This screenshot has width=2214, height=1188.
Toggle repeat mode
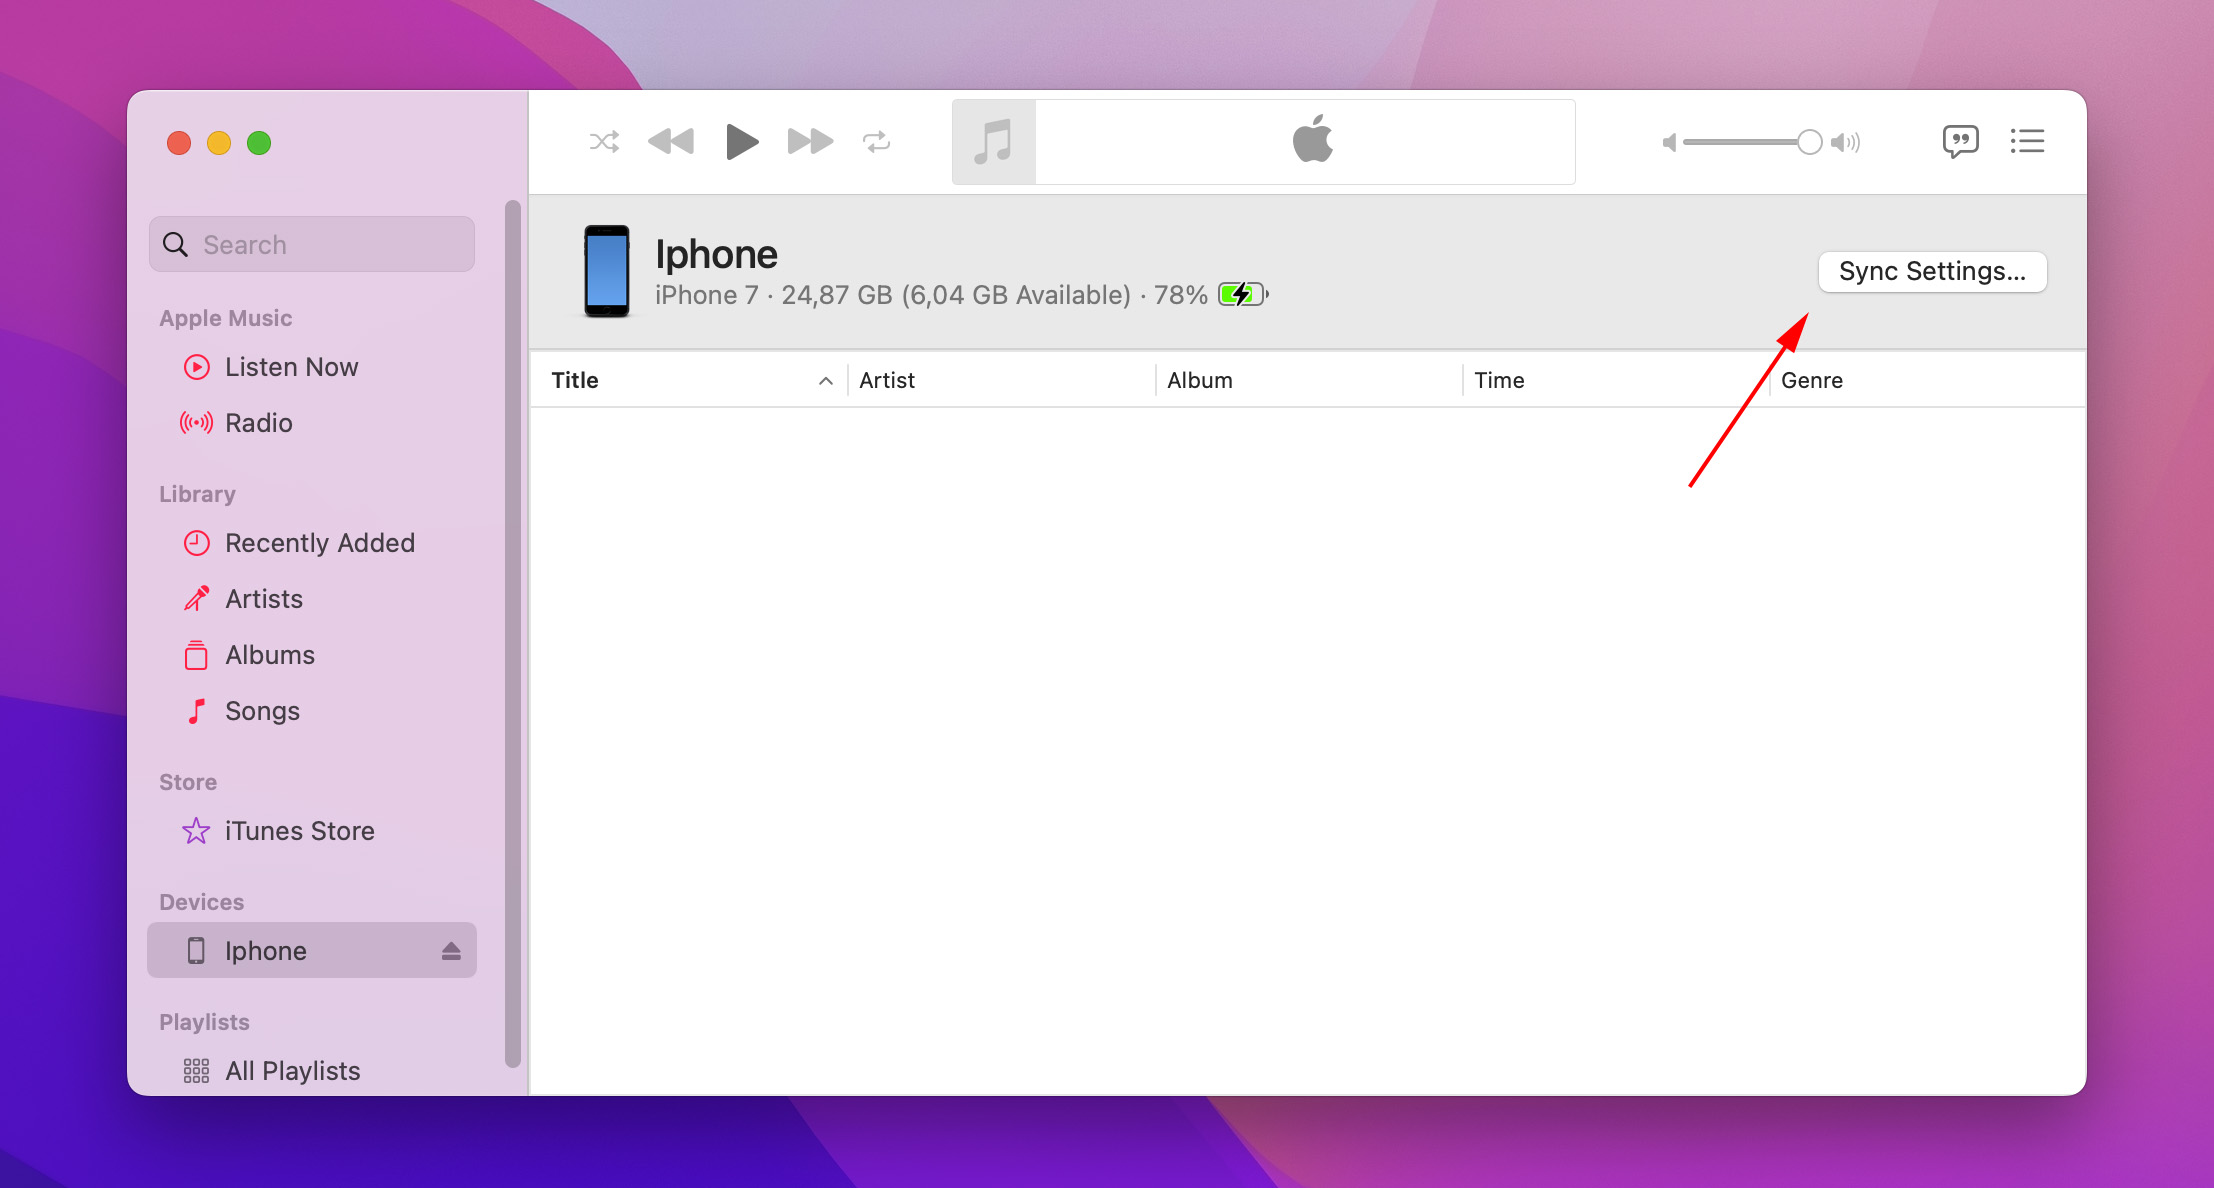(x=877, y=142)
